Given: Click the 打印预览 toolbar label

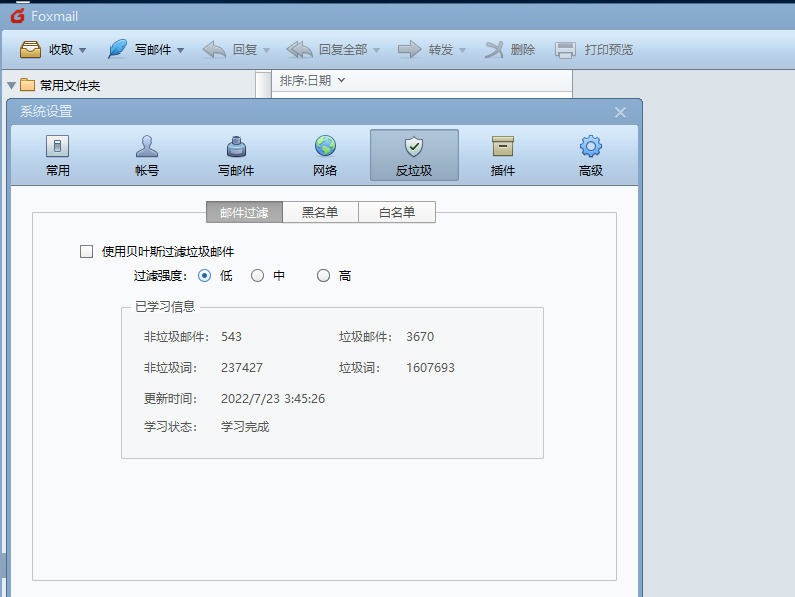Looking at the screenshot, I should click(x=609, y=50).
